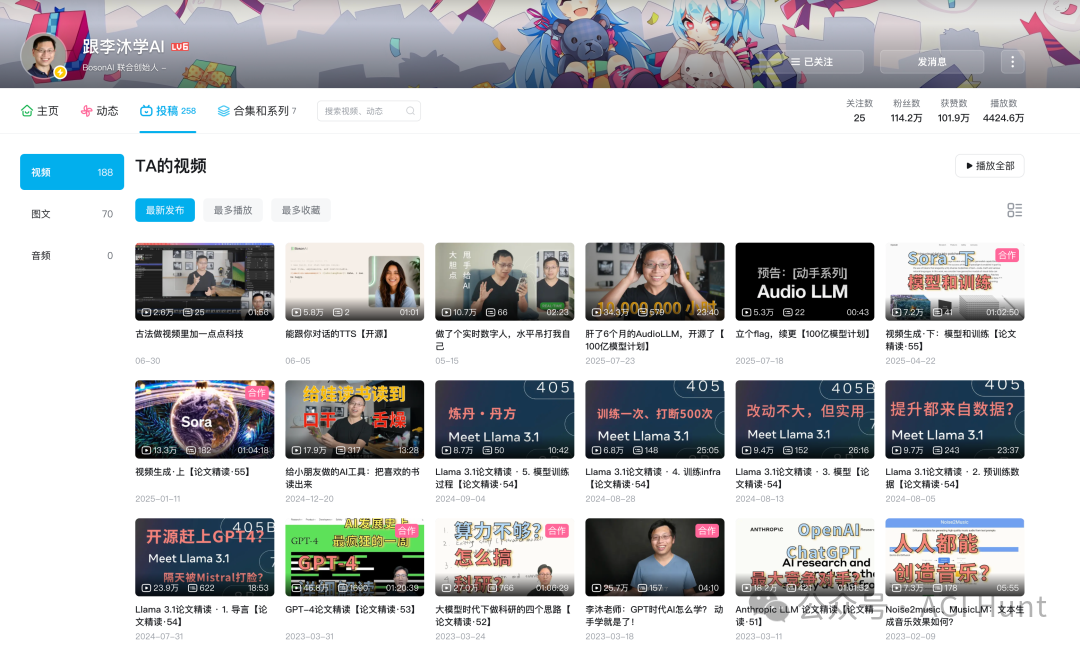
Task: Click danmaku count icon showing 66
Action: pos(490,312)
